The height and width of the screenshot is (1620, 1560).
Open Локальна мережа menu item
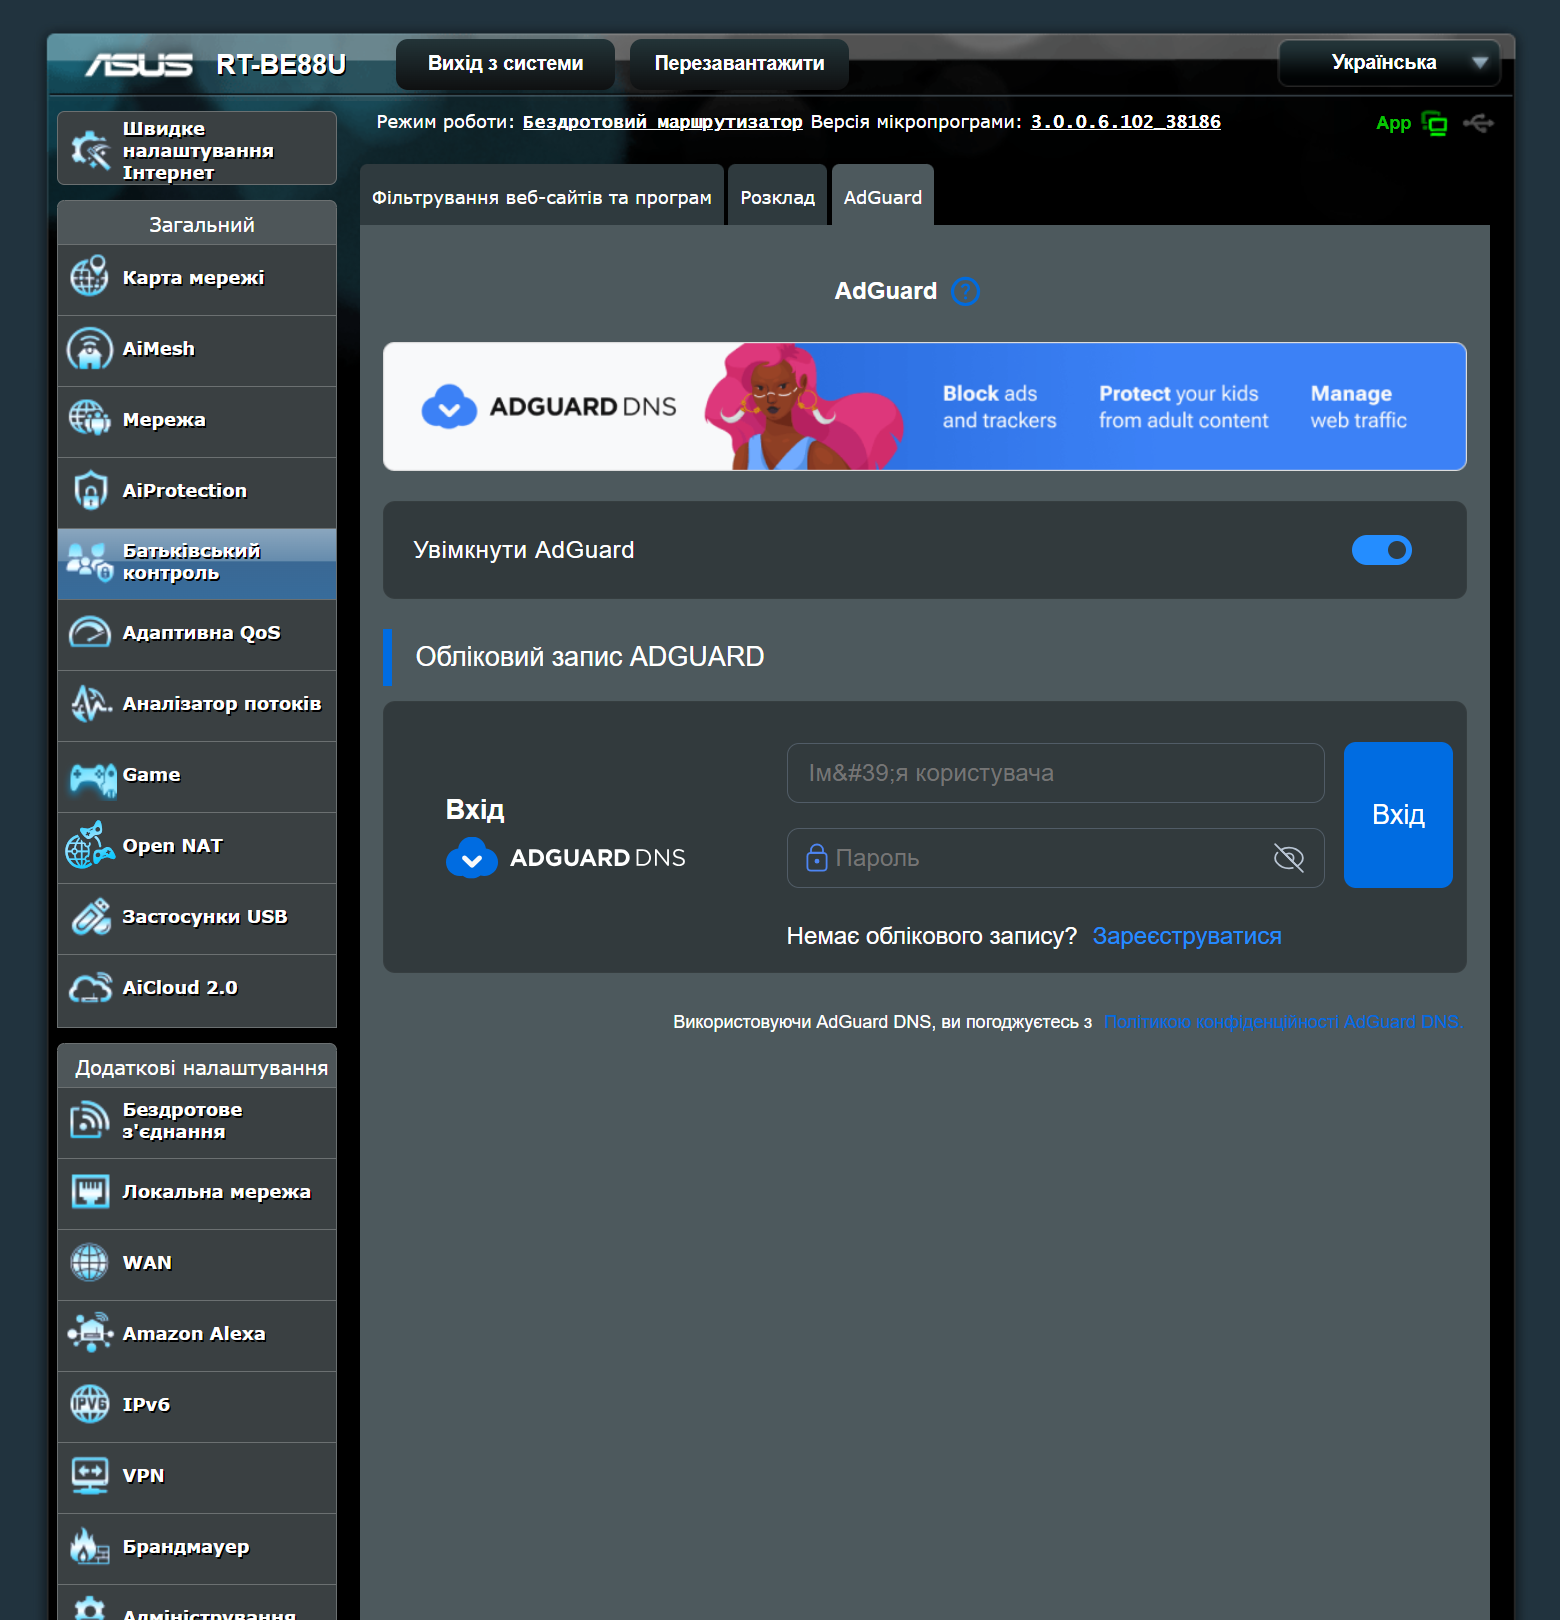pos(197,1193)
